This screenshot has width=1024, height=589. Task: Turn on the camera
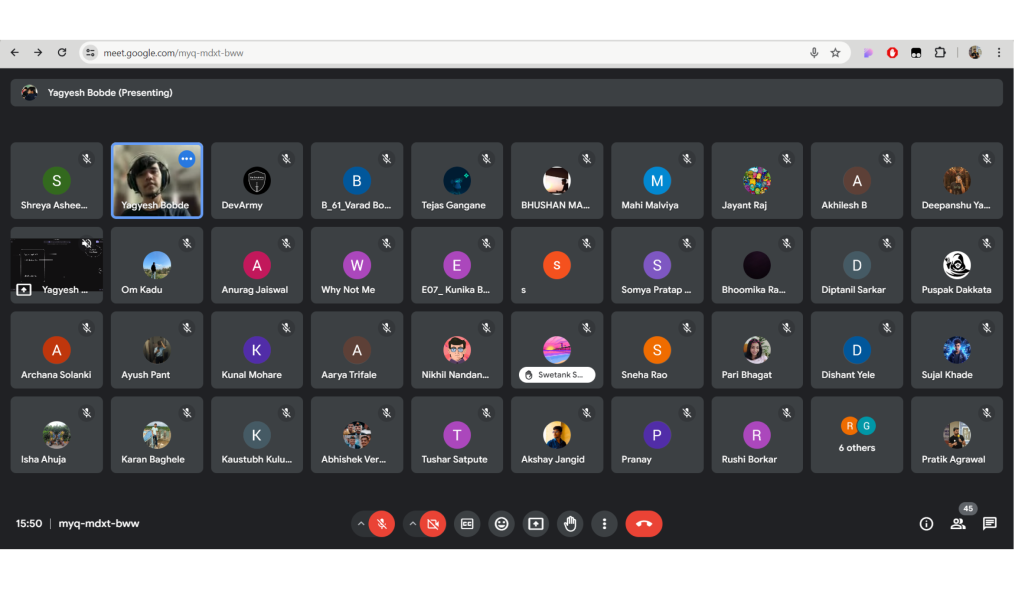432,524
